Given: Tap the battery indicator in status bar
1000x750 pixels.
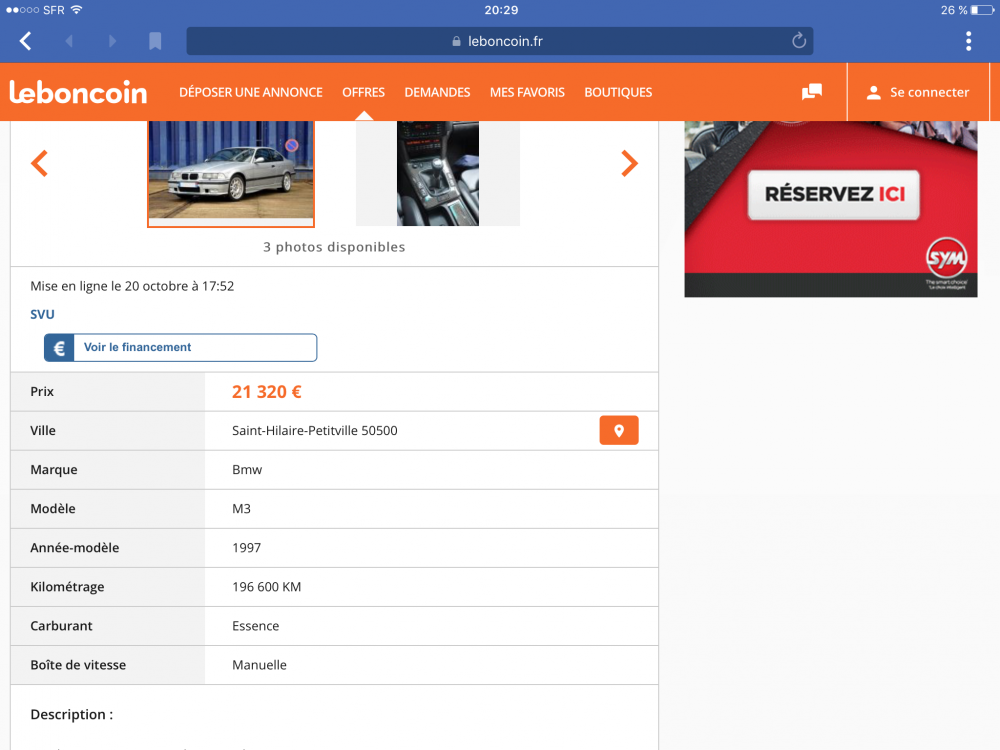Looking at the screenshot, I should [x=982, y=10].
